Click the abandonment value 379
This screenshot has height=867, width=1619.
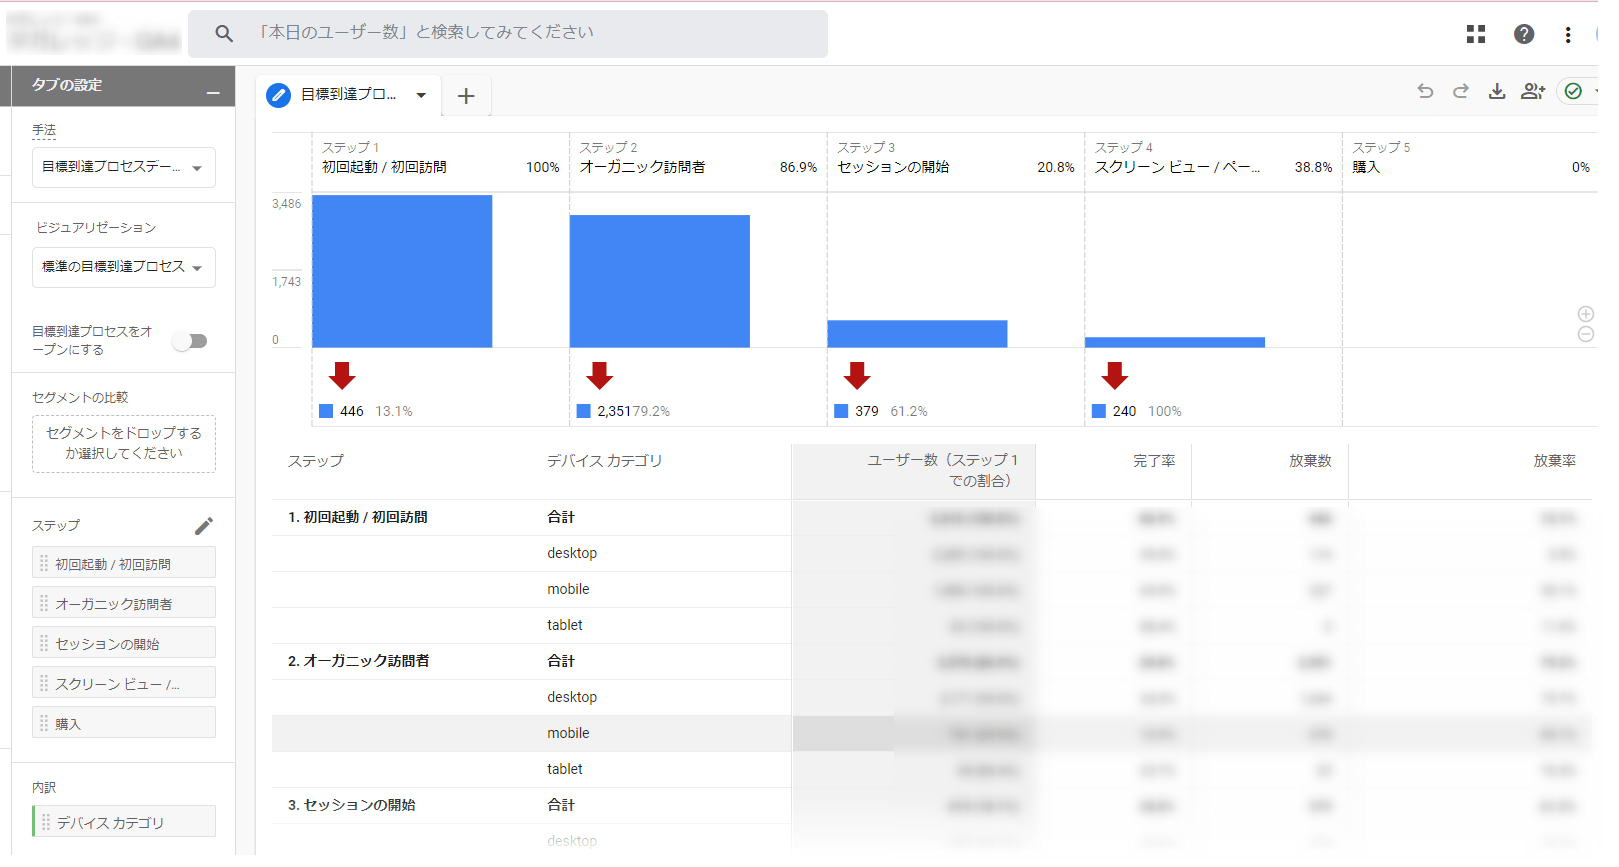(x=867, y=411)
